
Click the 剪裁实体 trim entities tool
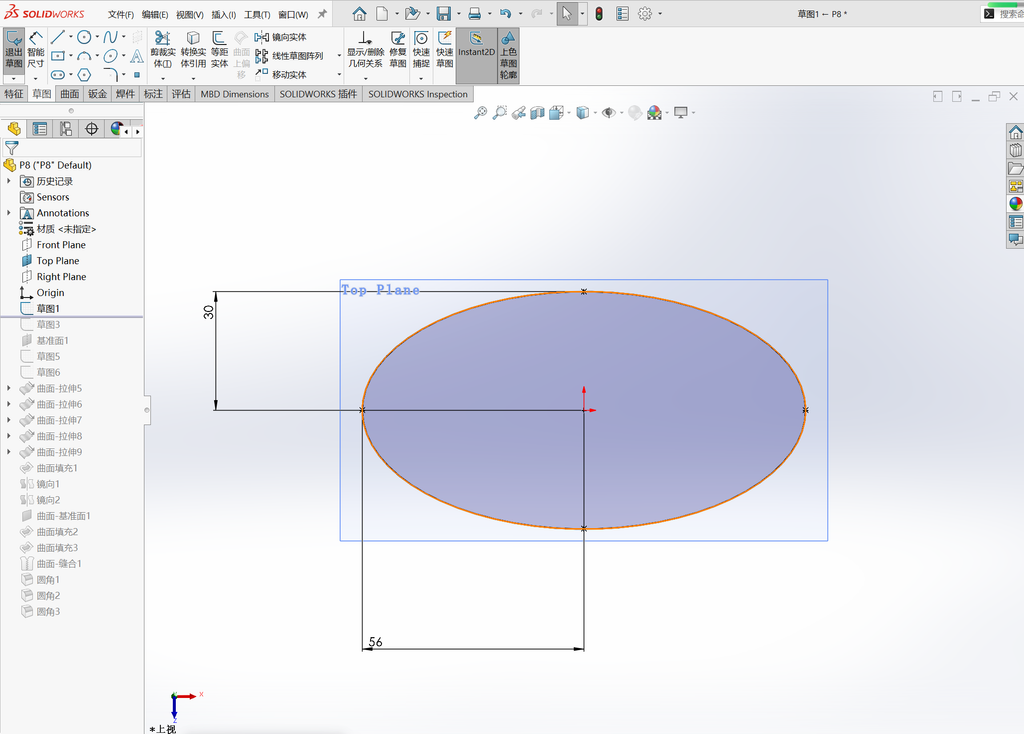pos(163,50)
